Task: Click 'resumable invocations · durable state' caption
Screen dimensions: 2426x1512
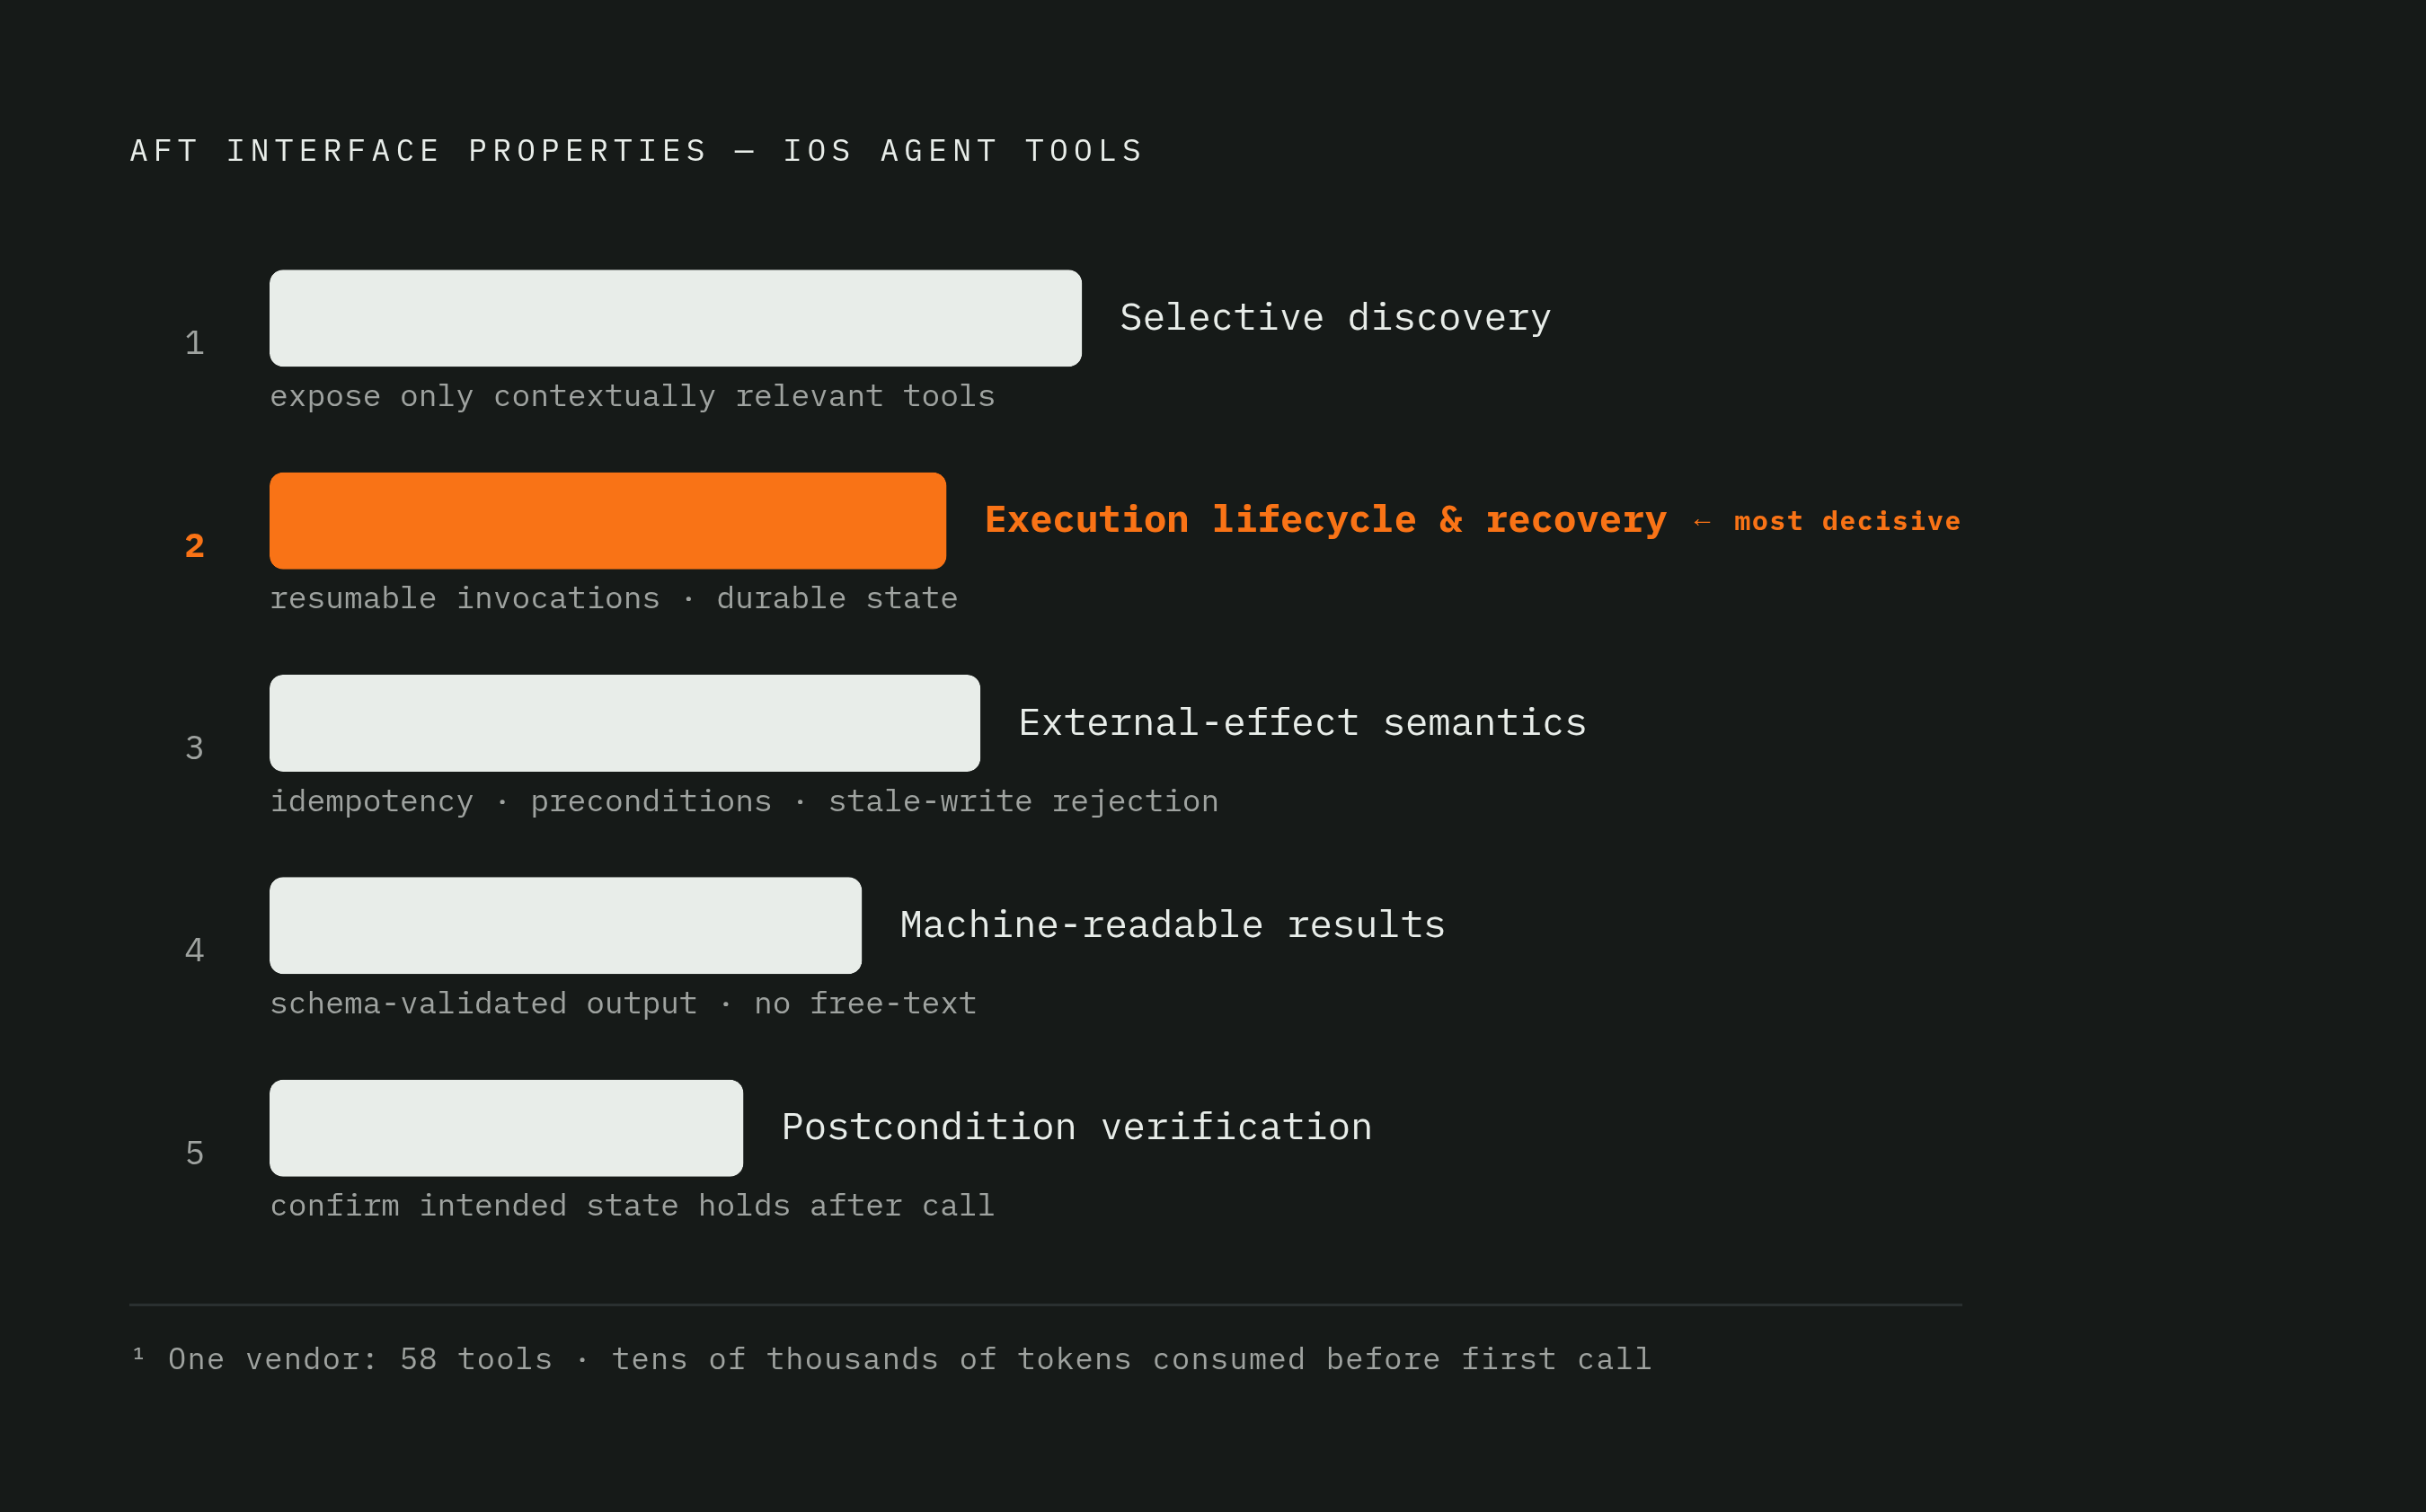Action: click(x=613, y=598)
